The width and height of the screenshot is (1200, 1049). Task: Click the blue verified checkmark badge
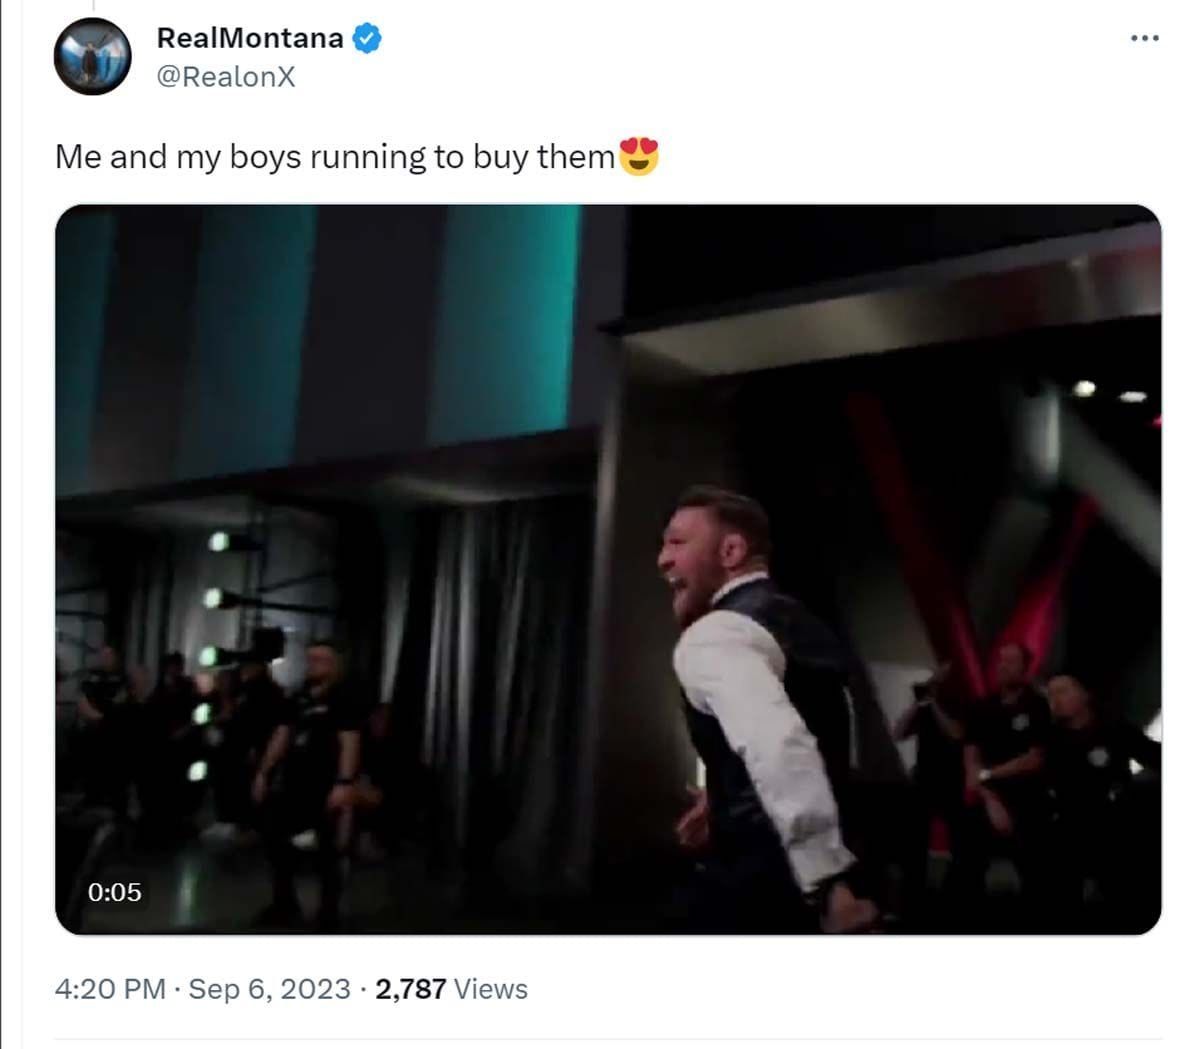(x=366, y=39)
